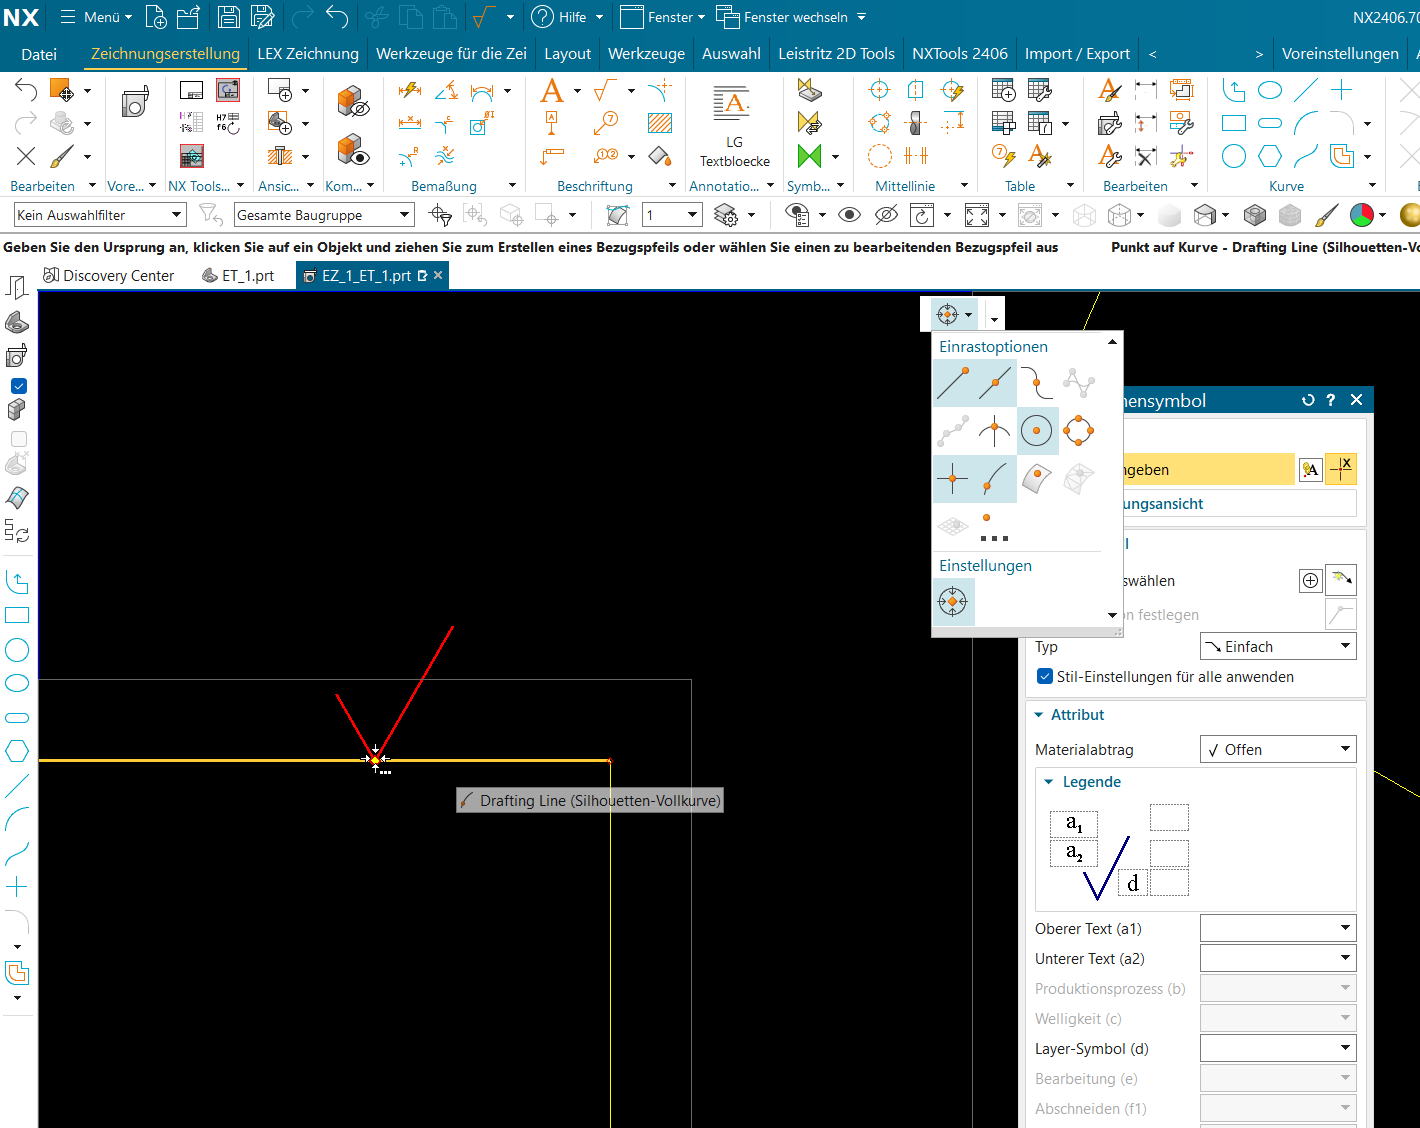Screen dimensions: 1420x1128
Task: Collapse the Legende section
Action: (x=1049, y=782)
